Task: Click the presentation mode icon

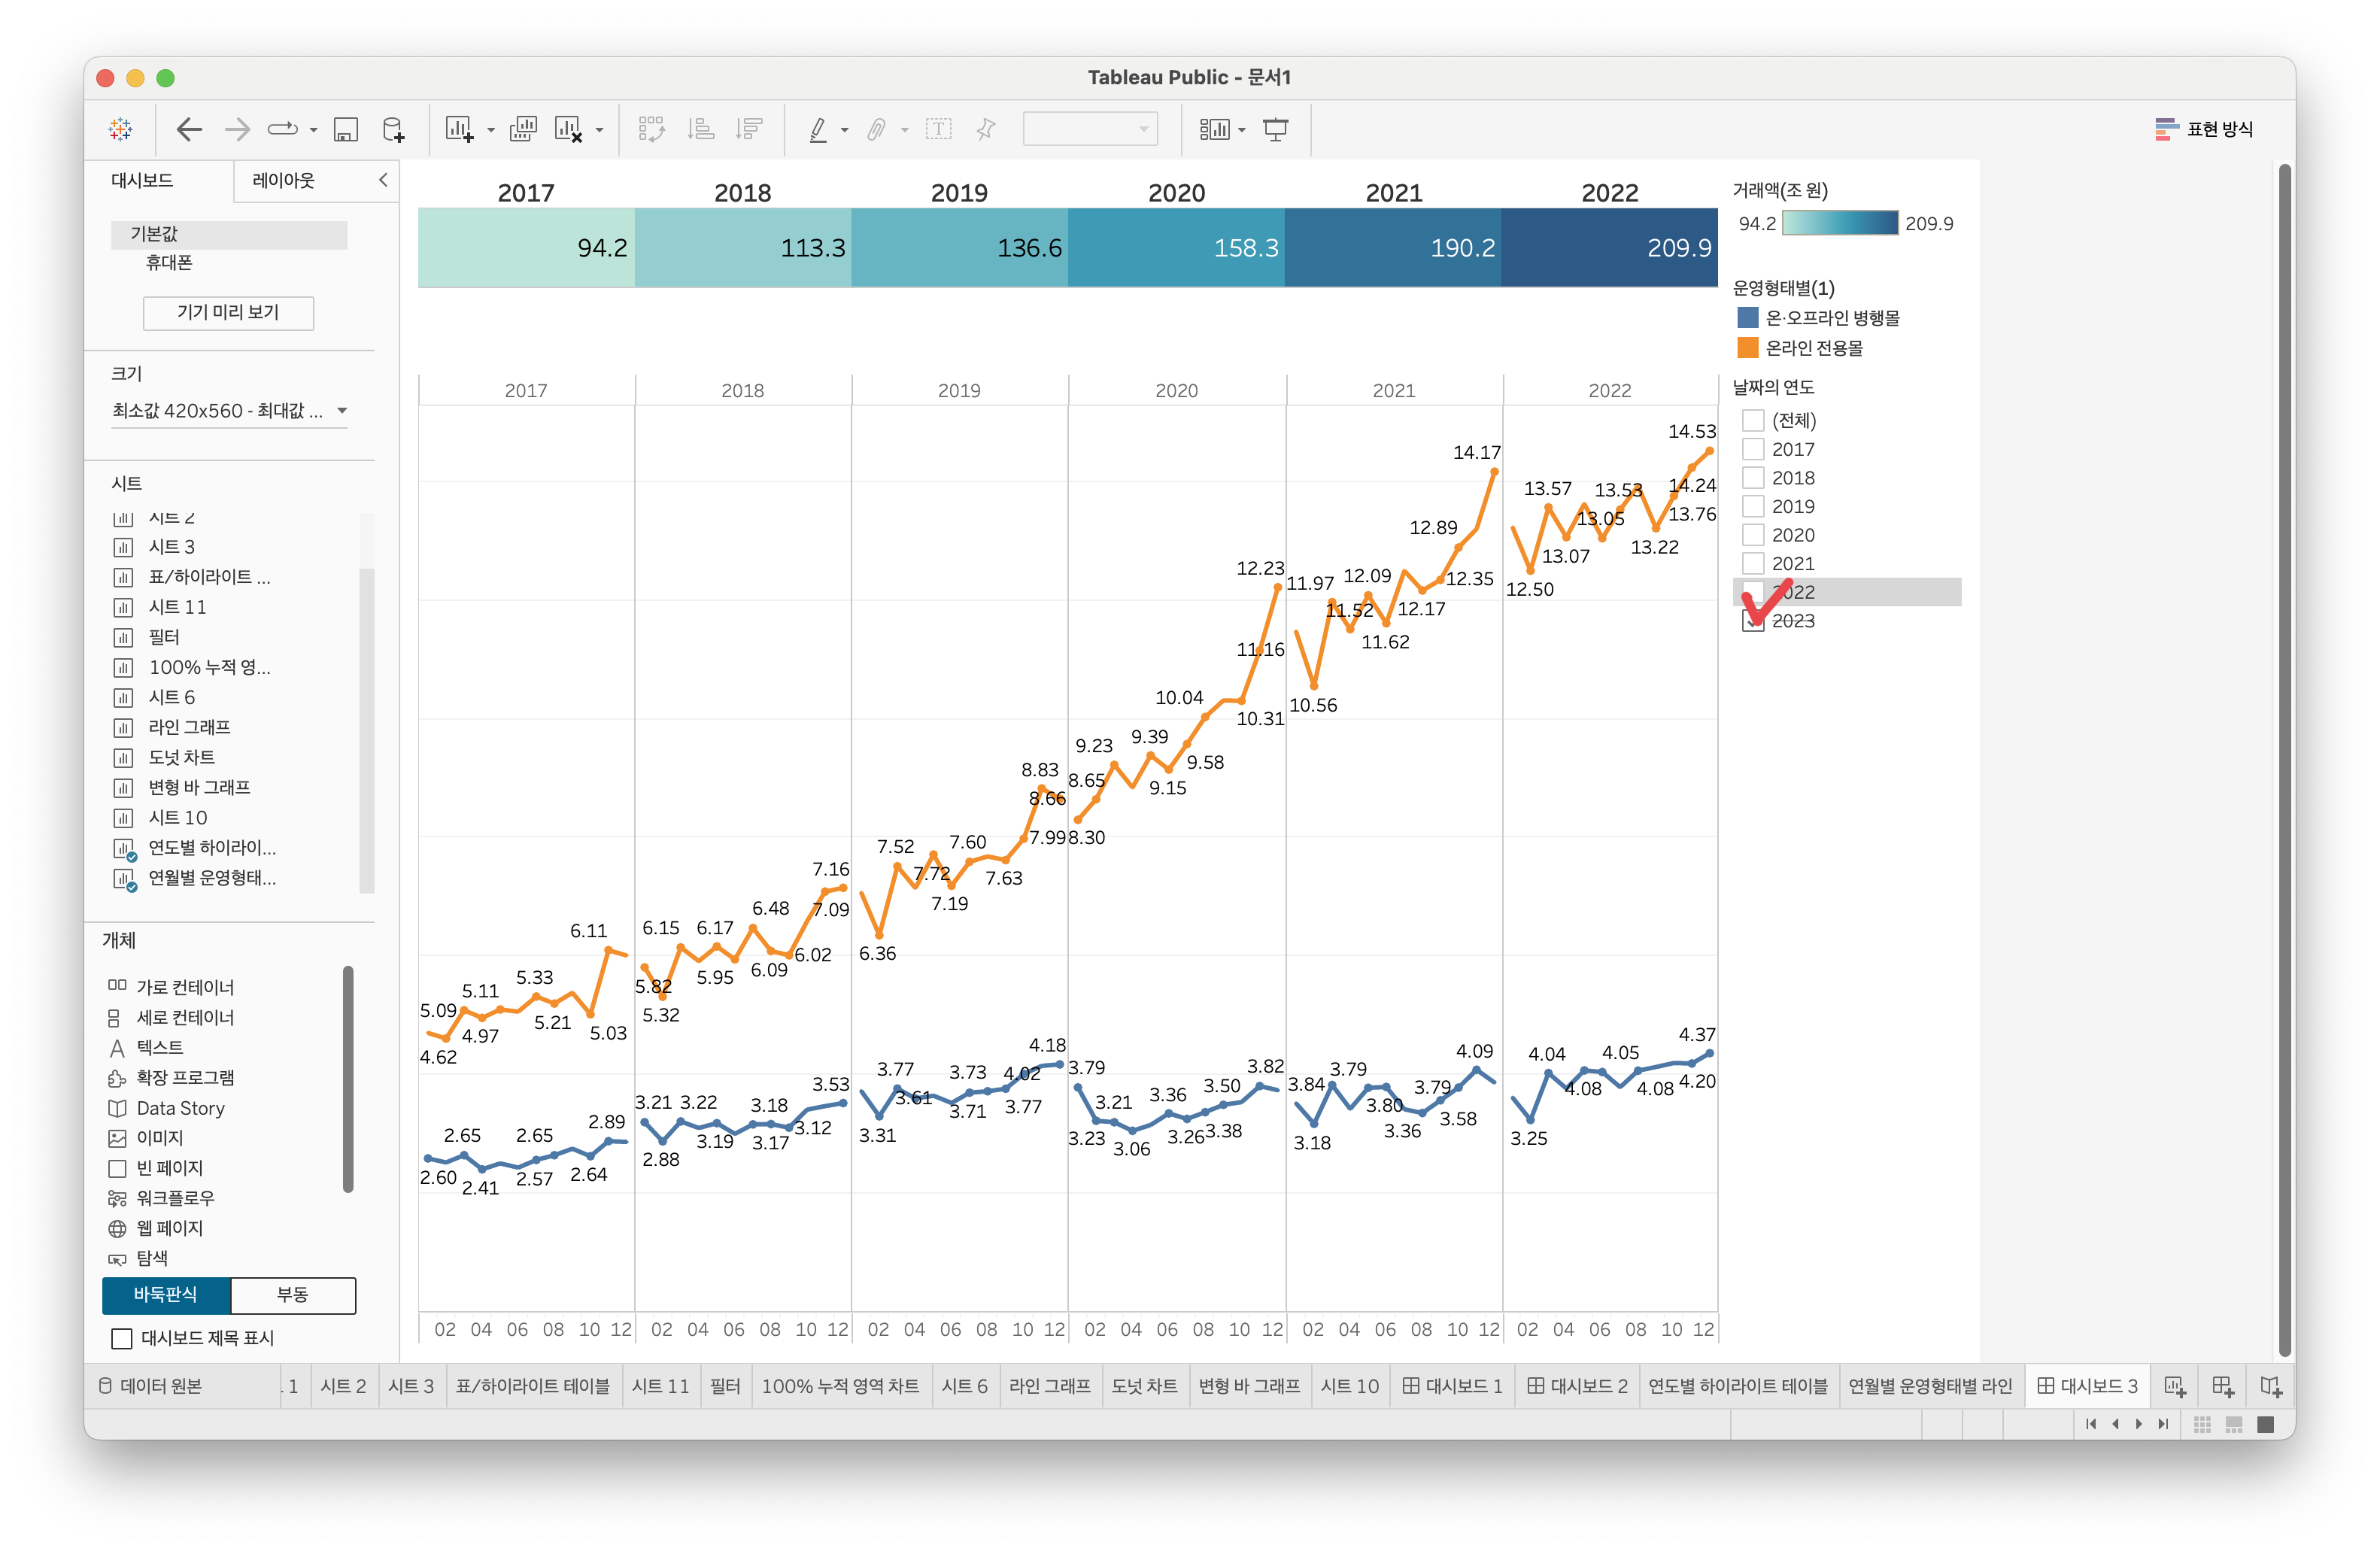Action: [x=1275, y=129]
